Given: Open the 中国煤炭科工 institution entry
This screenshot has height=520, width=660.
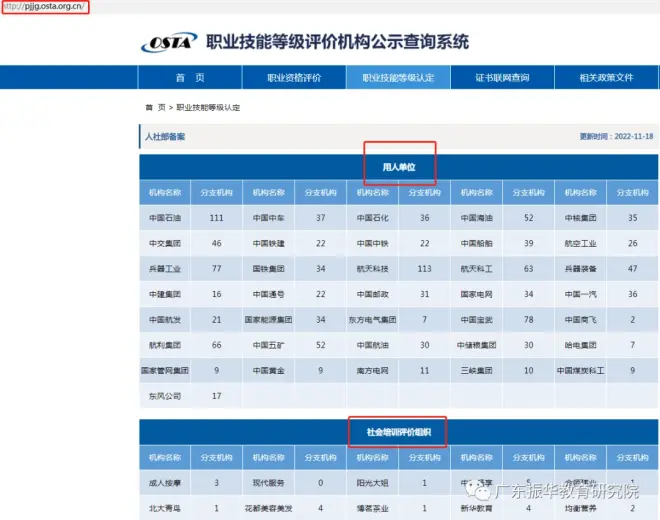Looking at the screenshot, I should [x=580, y=371].
